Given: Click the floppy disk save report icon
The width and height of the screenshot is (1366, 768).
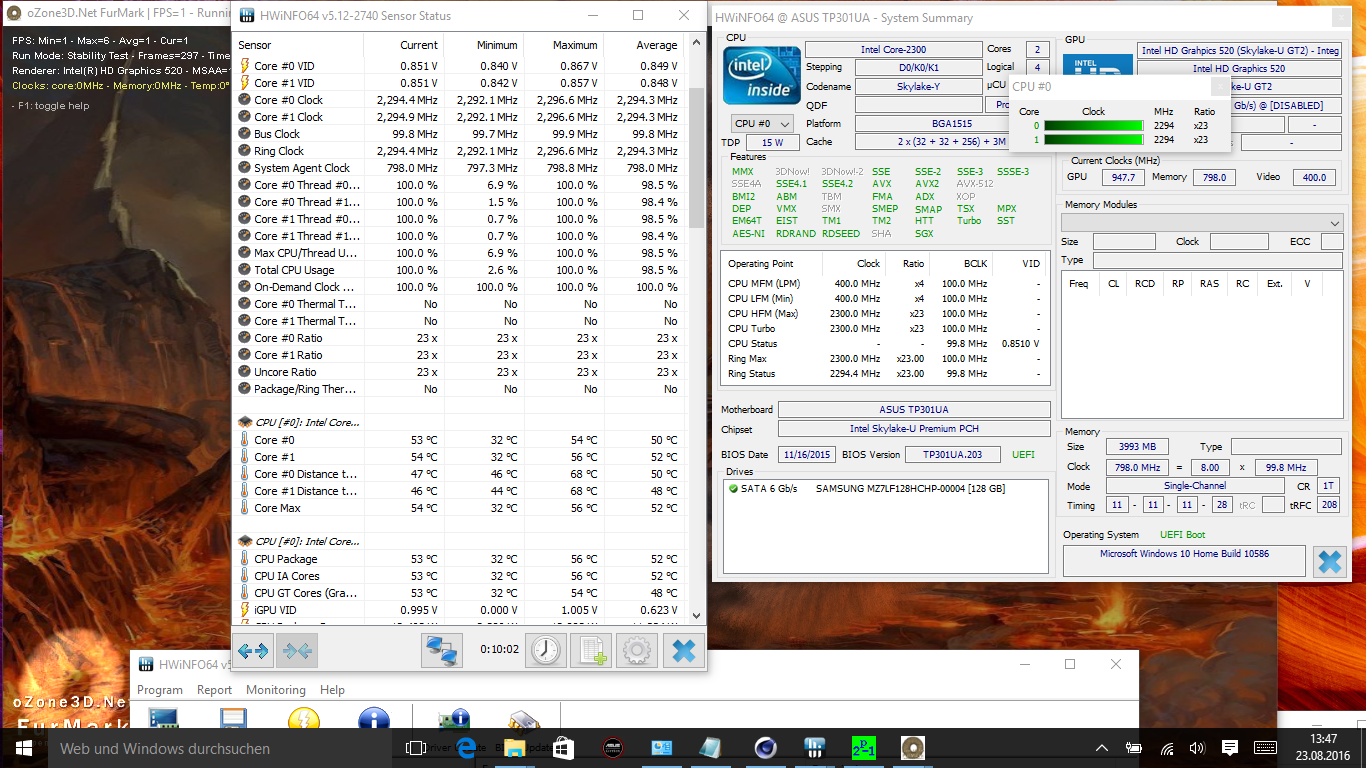Looking at the screenshot, I should click(234, 721).
